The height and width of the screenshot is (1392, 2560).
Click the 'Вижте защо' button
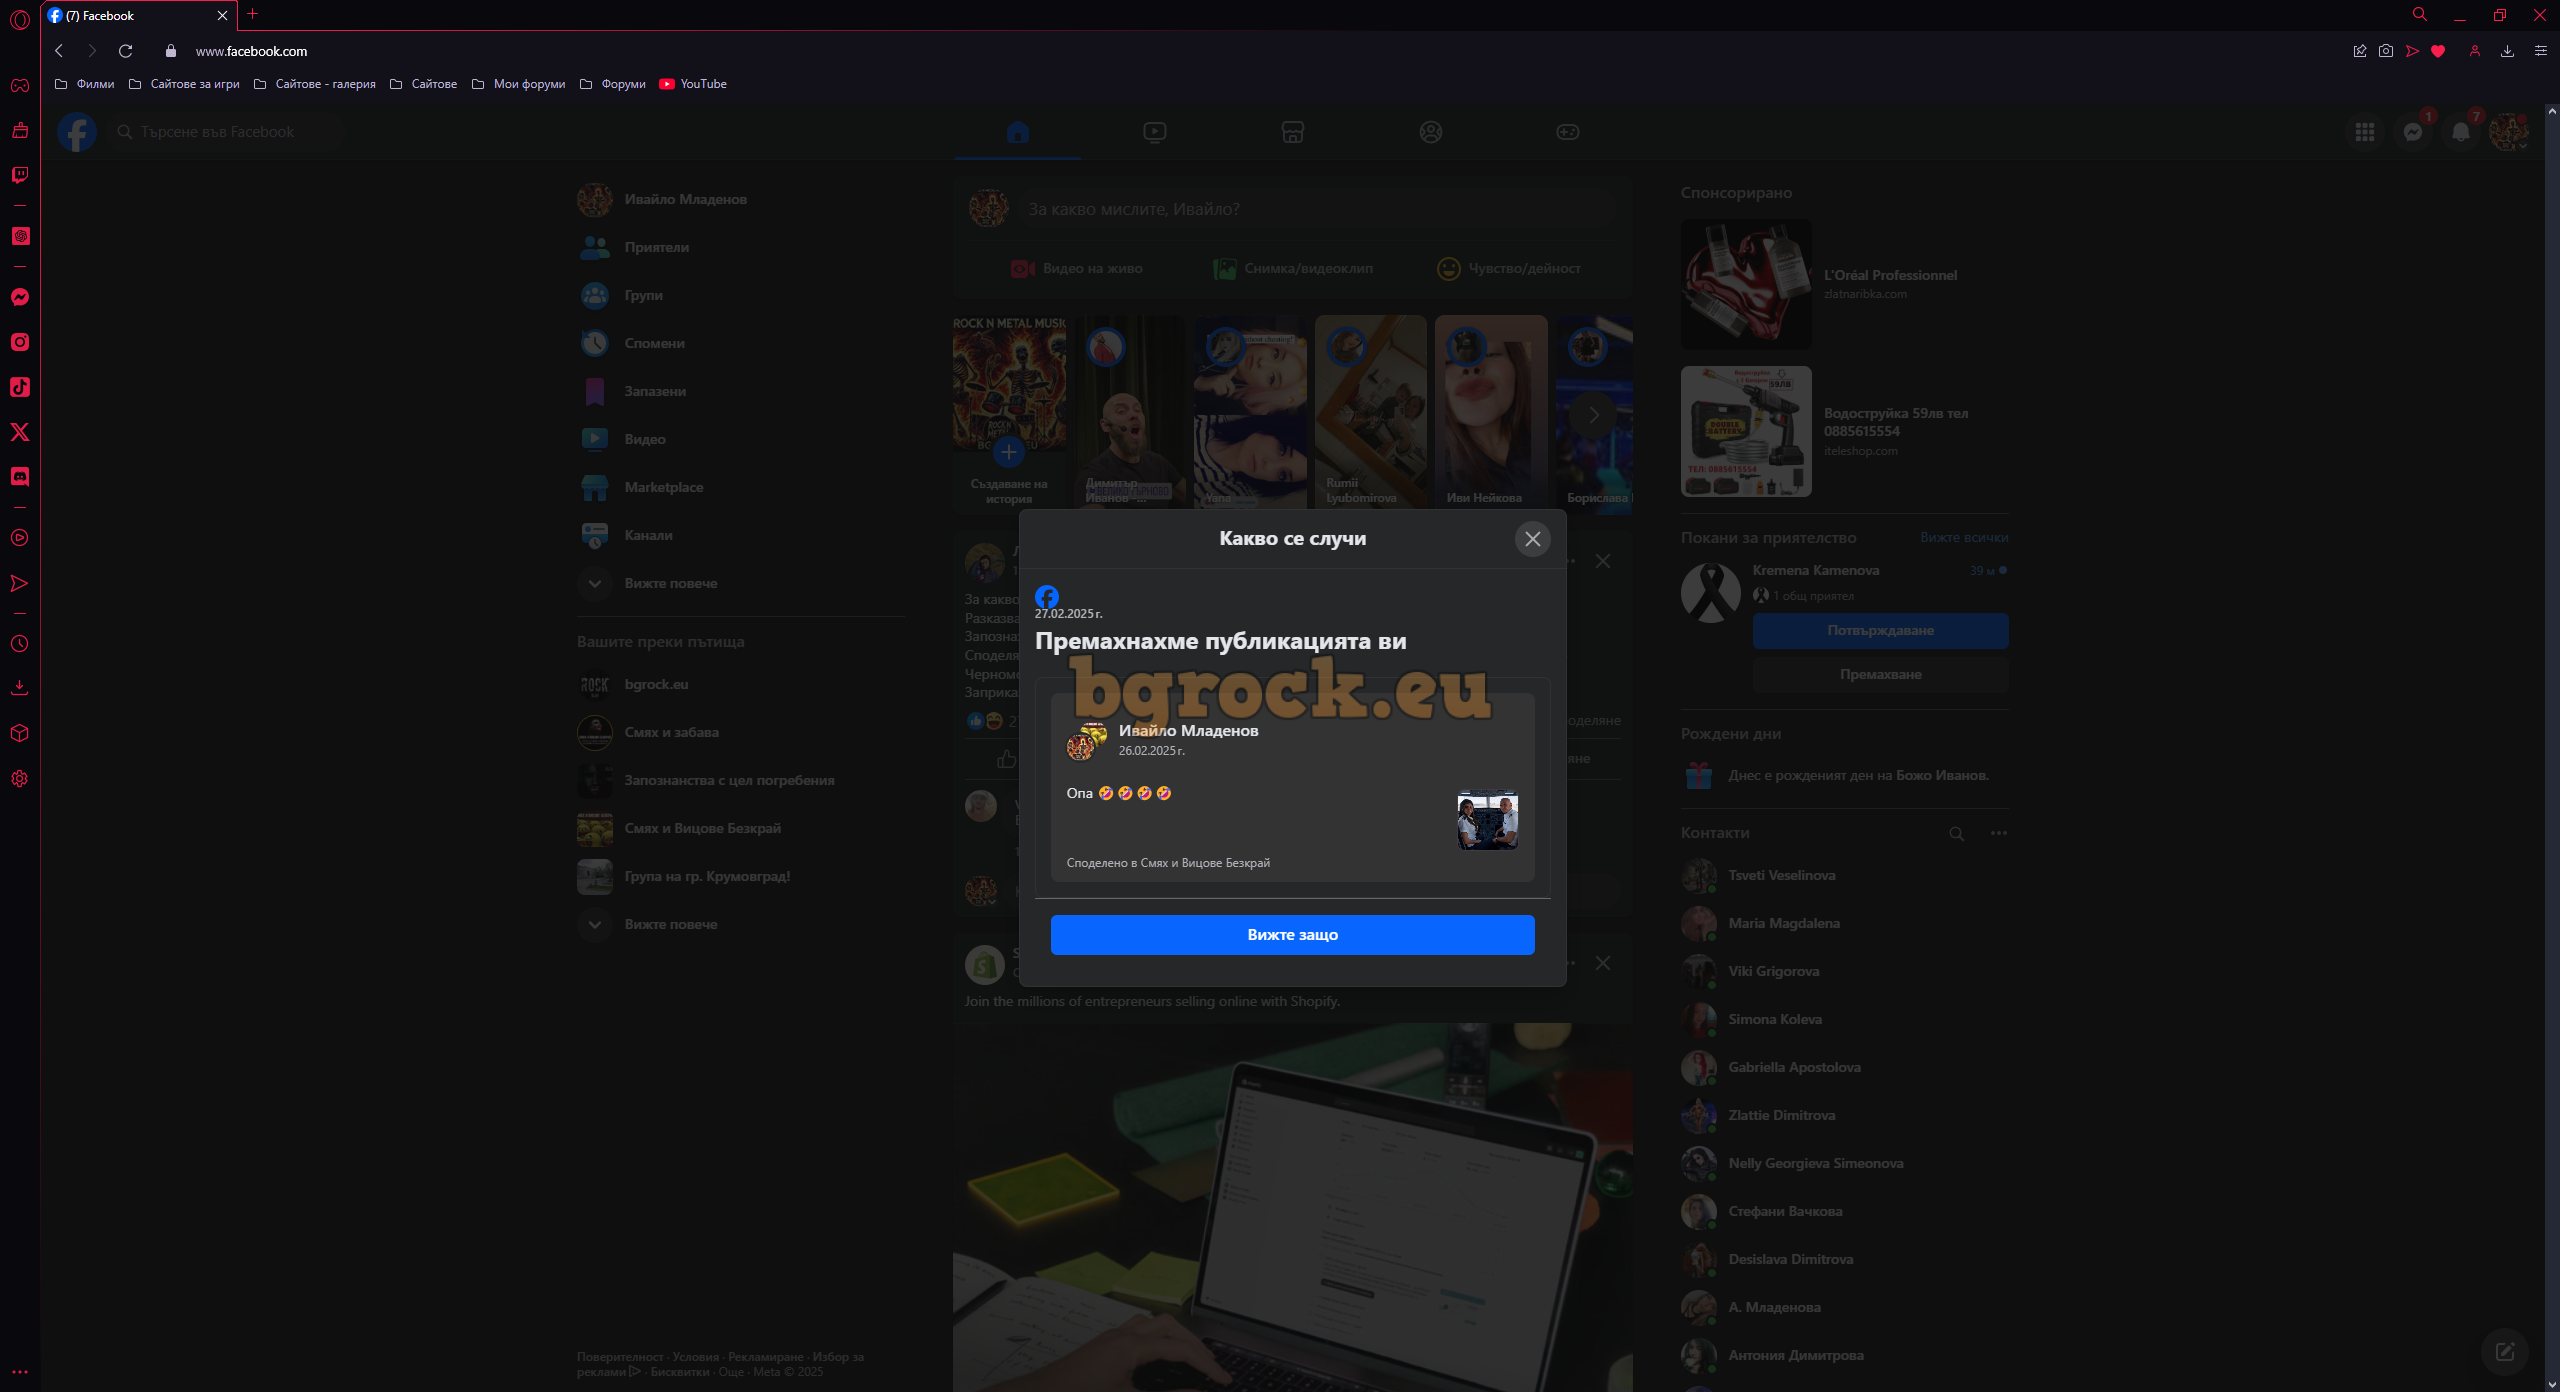click(x=1292, y=935)
